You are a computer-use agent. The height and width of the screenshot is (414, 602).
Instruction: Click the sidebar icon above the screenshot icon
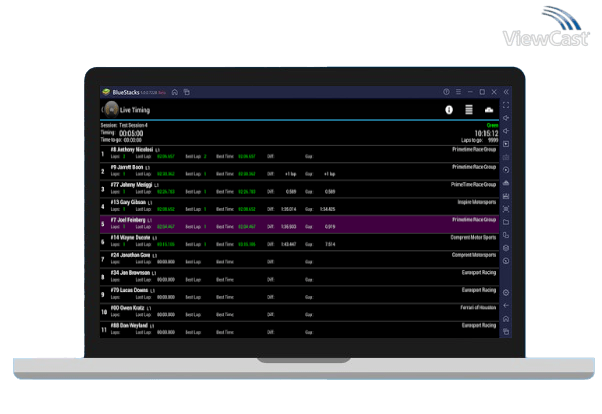click(x=506, y=196)
